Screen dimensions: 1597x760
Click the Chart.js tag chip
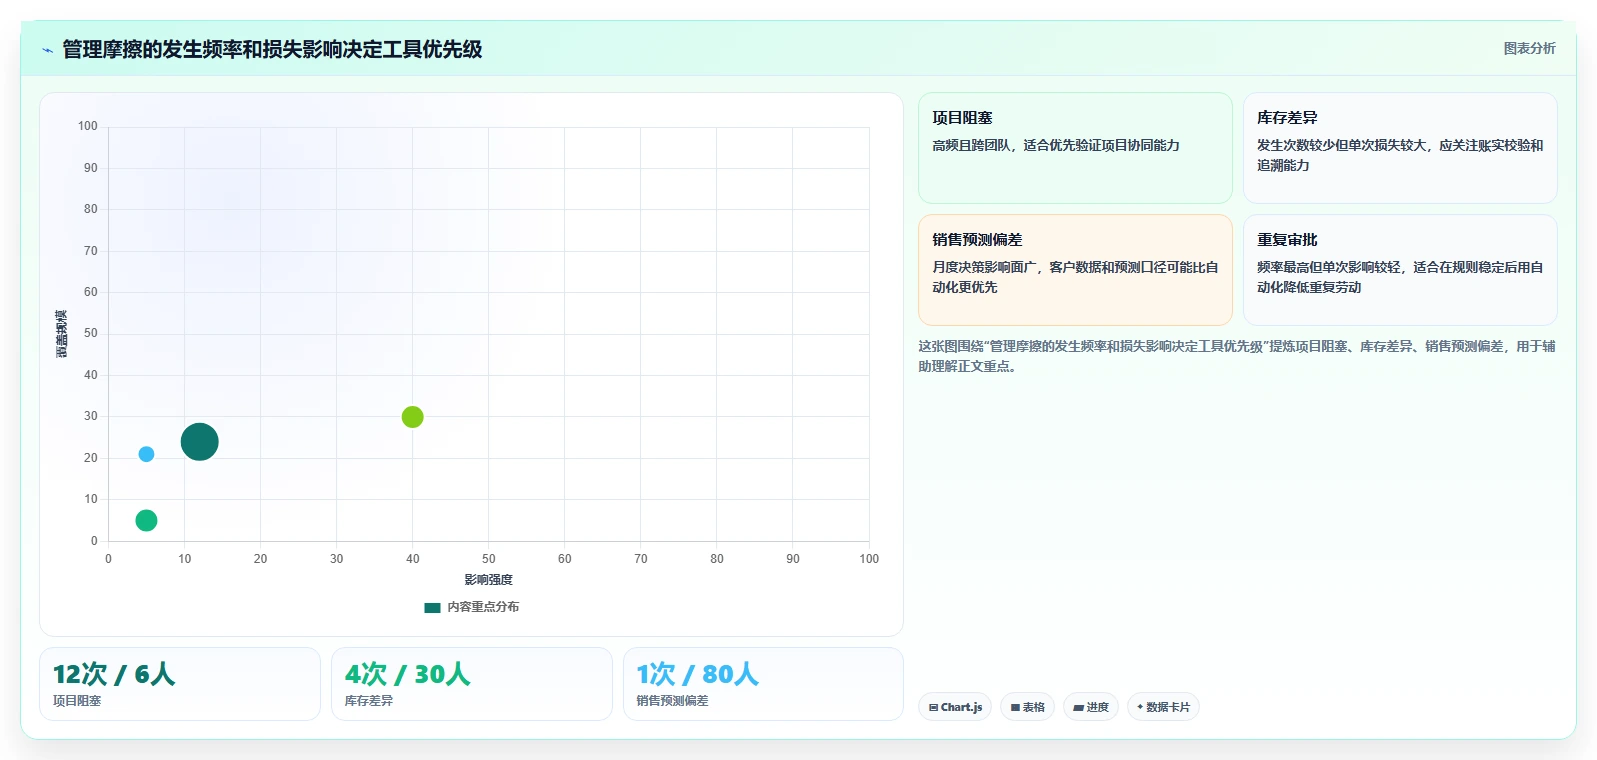pyautogui.click(x=955, y=707)
